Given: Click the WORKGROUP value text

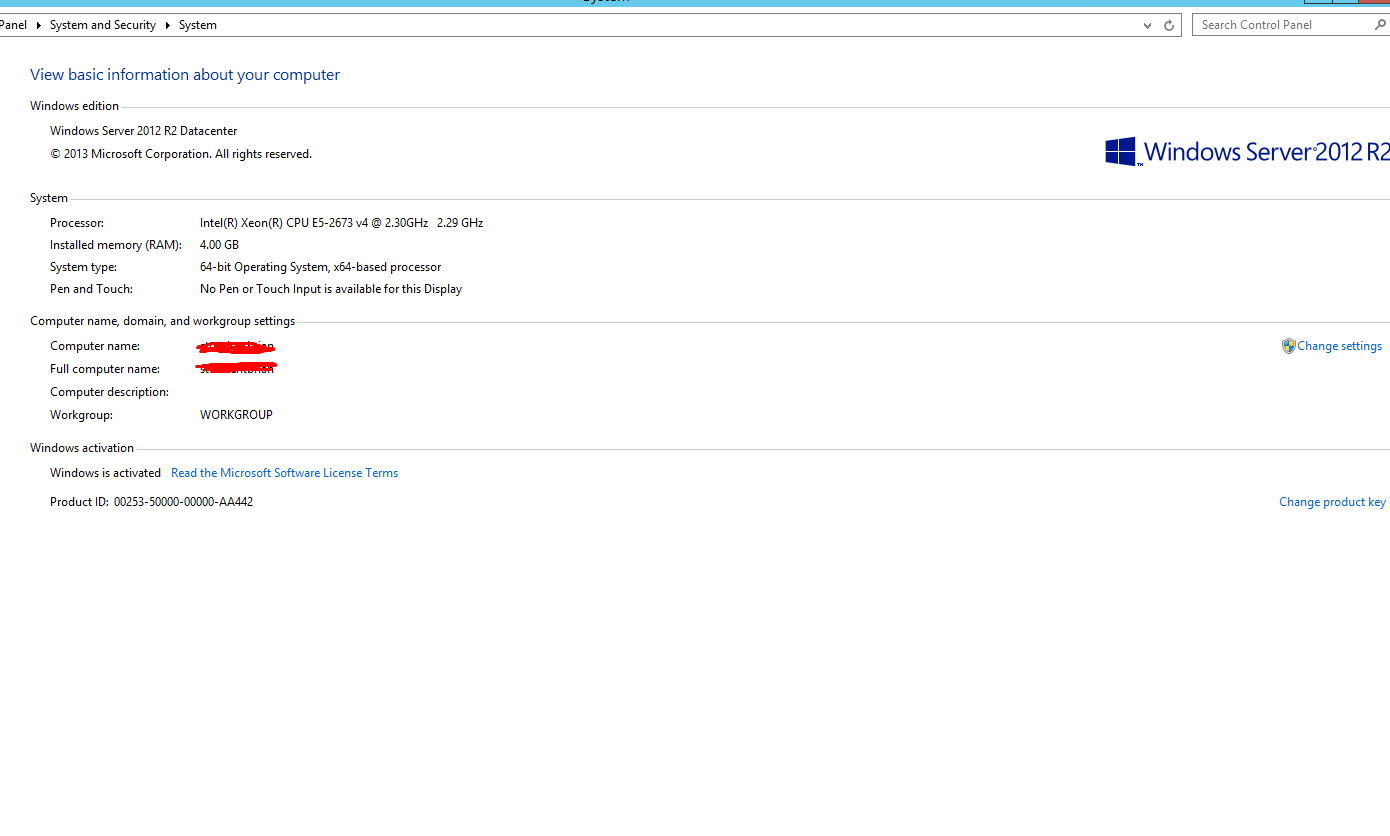Looking at the screenshot, I should point(236,415).
